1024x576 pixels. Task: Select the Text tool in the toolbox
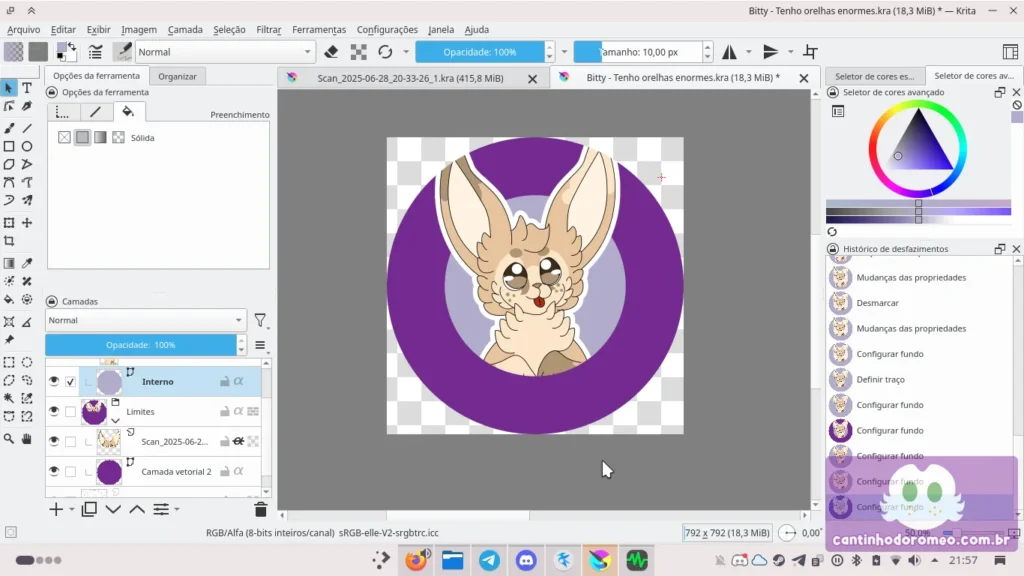[27, 88]
